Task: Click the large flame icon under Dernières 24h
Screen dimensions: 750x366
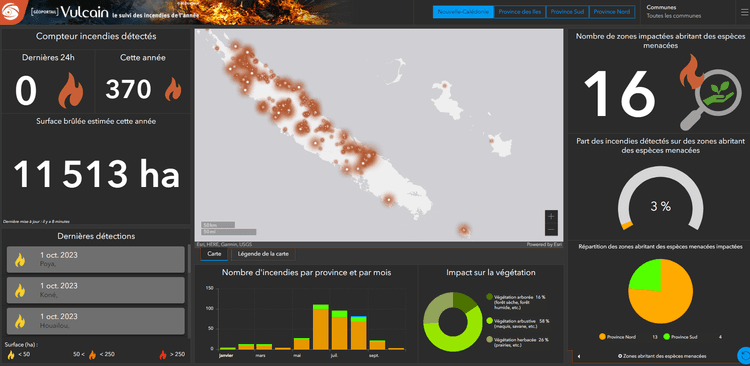Action: pyautogui.click(x=70, y=90)
